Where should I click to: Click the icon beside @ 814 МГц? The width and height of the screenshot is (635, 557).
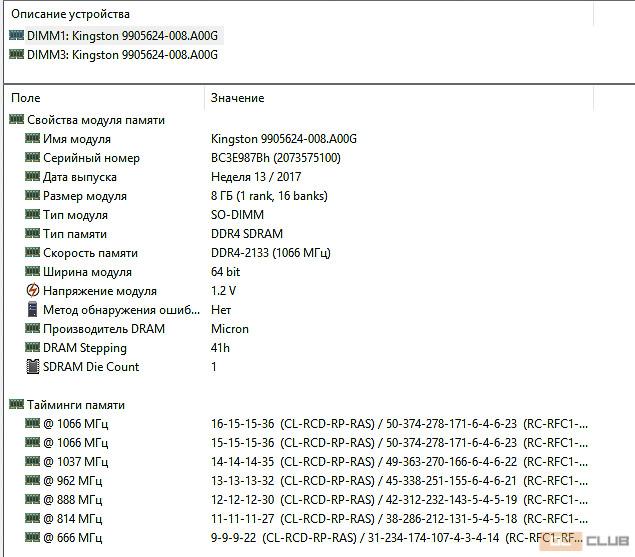(x=32, y=519)
